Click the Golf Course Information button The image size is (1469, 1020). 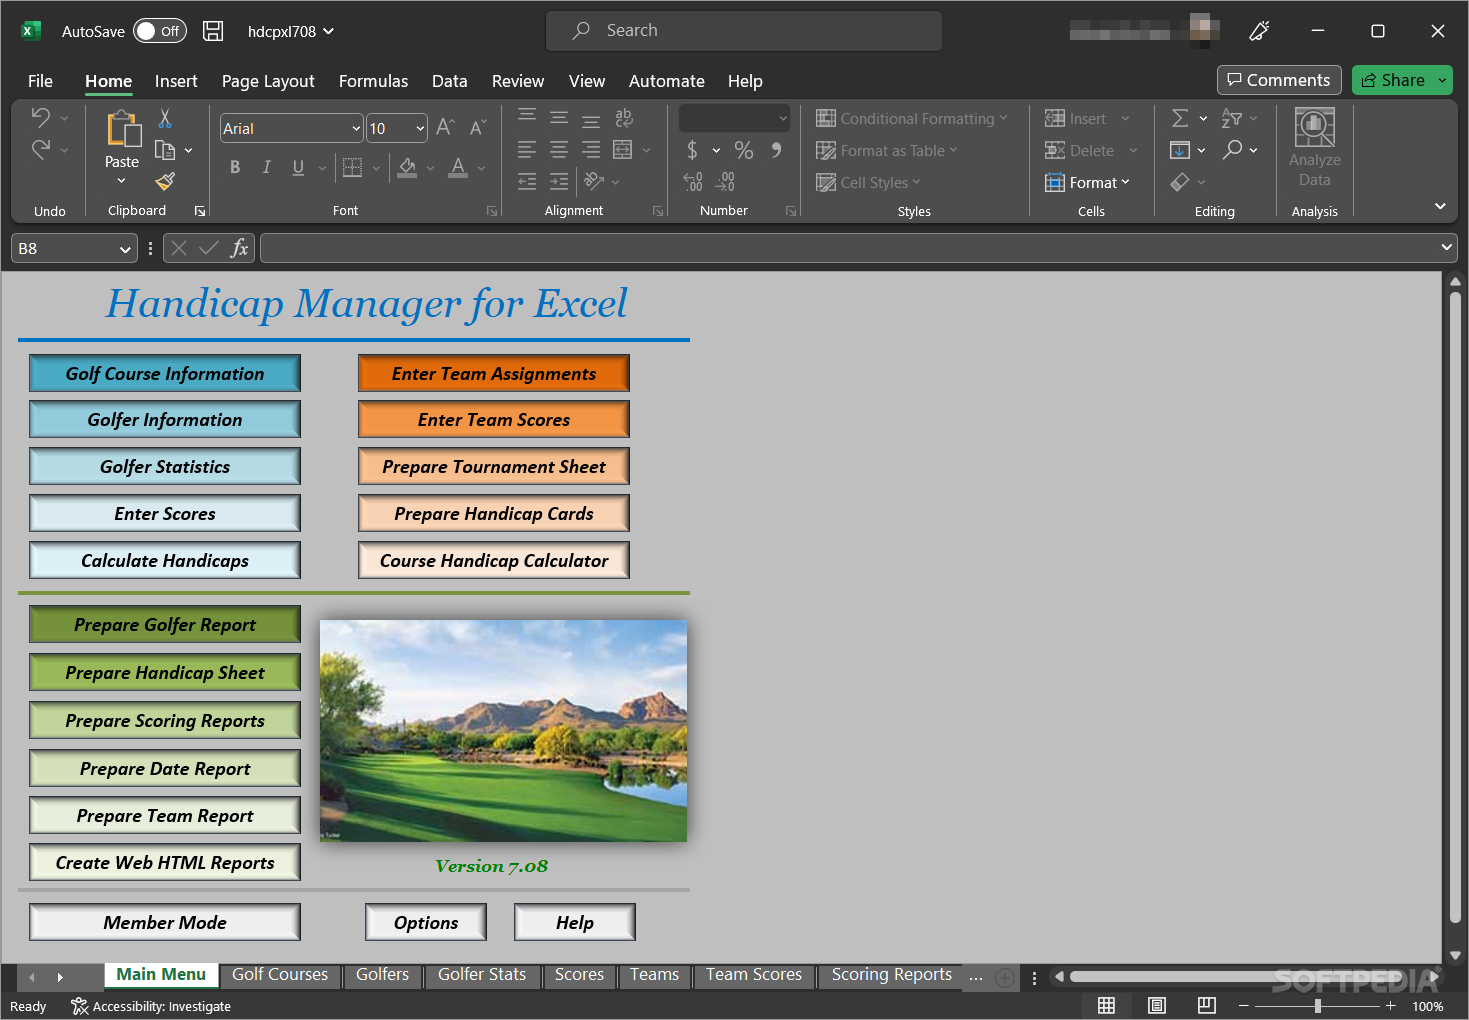[165, 373]
